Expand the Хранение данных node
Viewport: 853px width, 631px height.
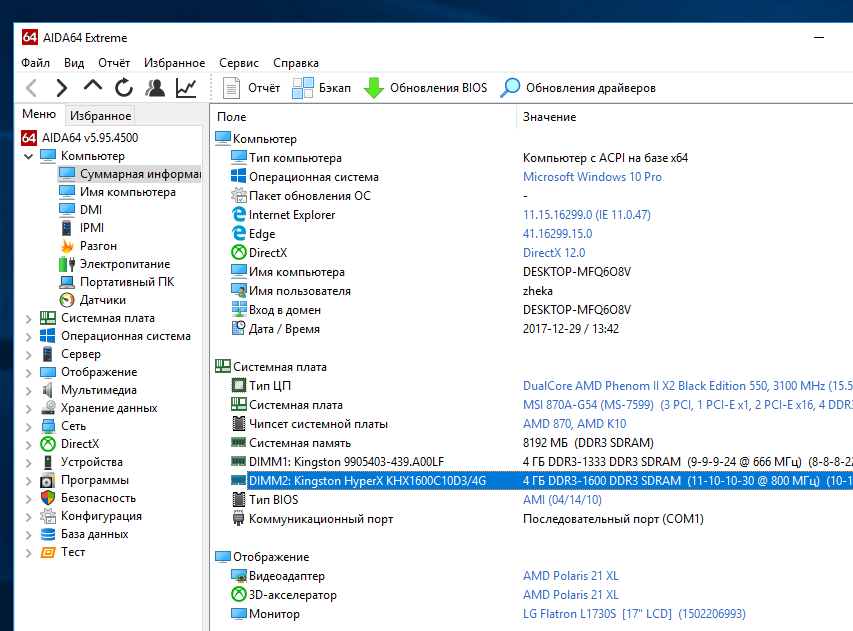point(28,408)
